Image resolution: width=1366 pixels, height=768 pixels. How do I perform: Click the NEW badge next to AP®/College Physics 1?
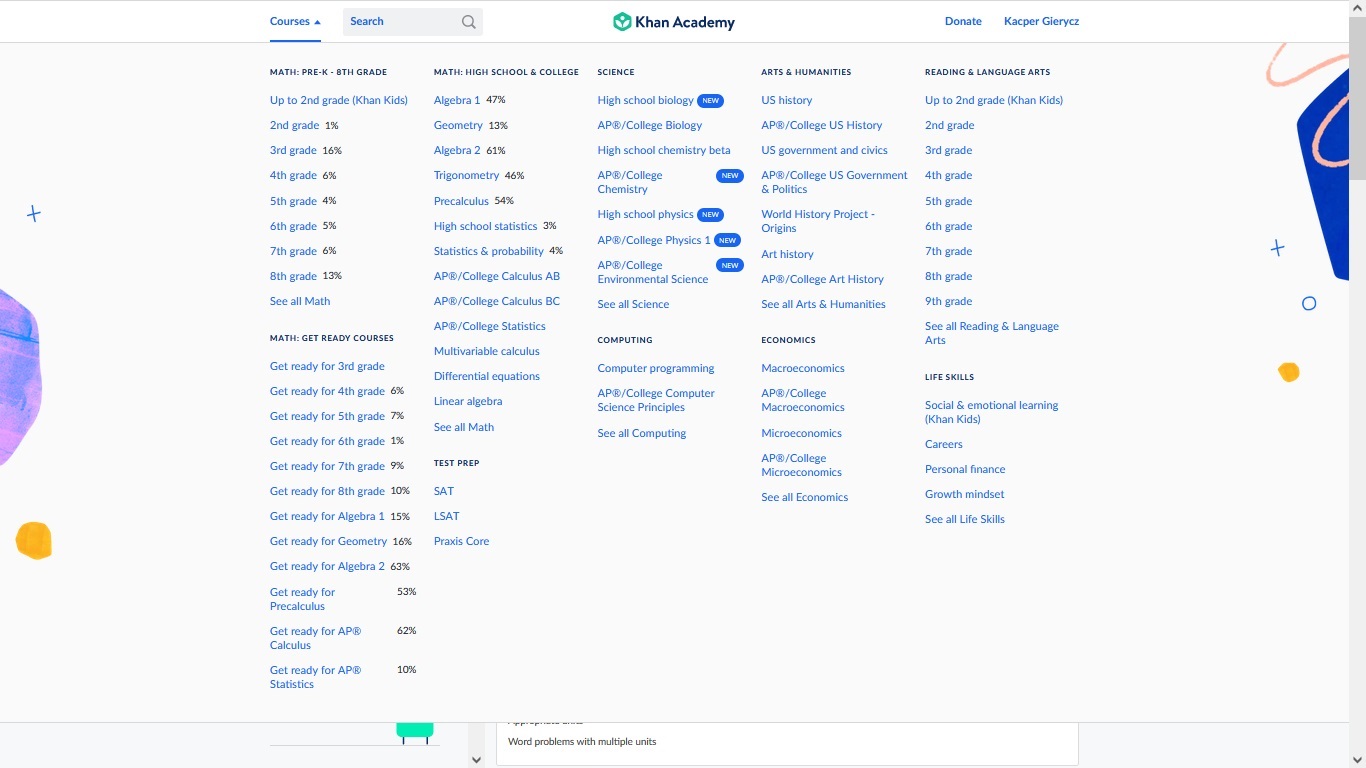coord(727,240)
